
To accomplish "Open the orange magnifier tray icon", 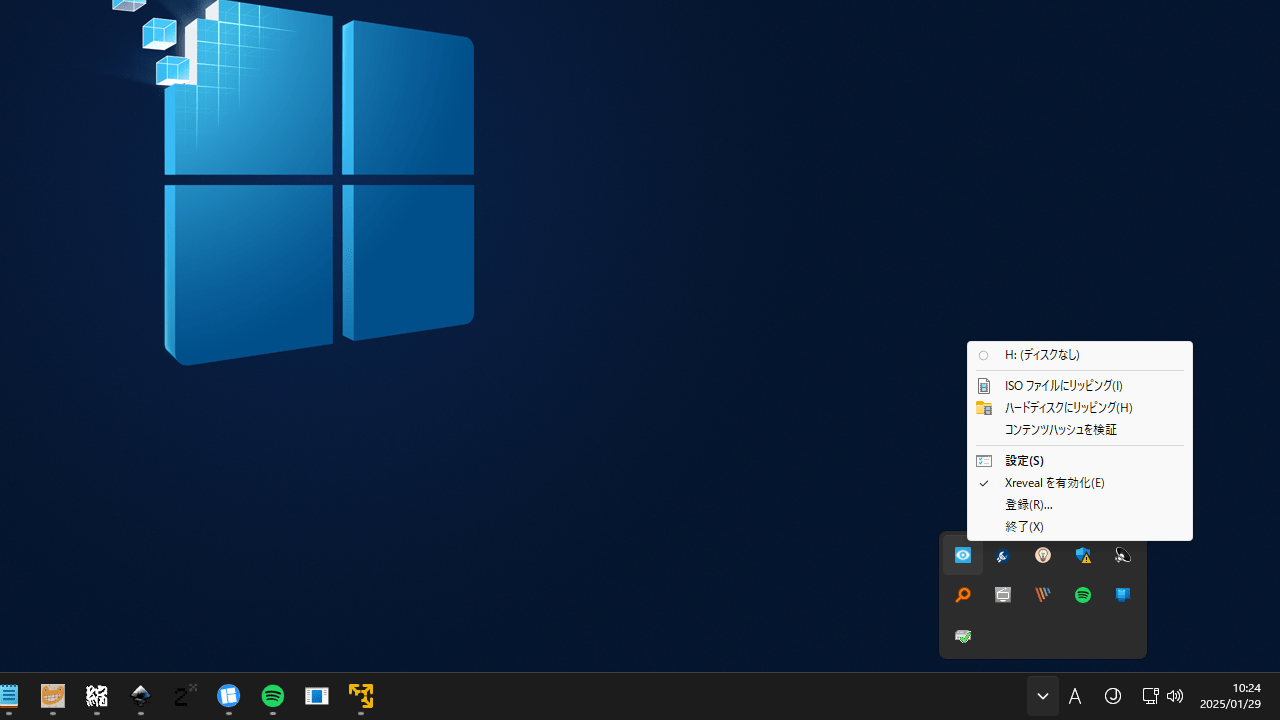I will 963,595.
